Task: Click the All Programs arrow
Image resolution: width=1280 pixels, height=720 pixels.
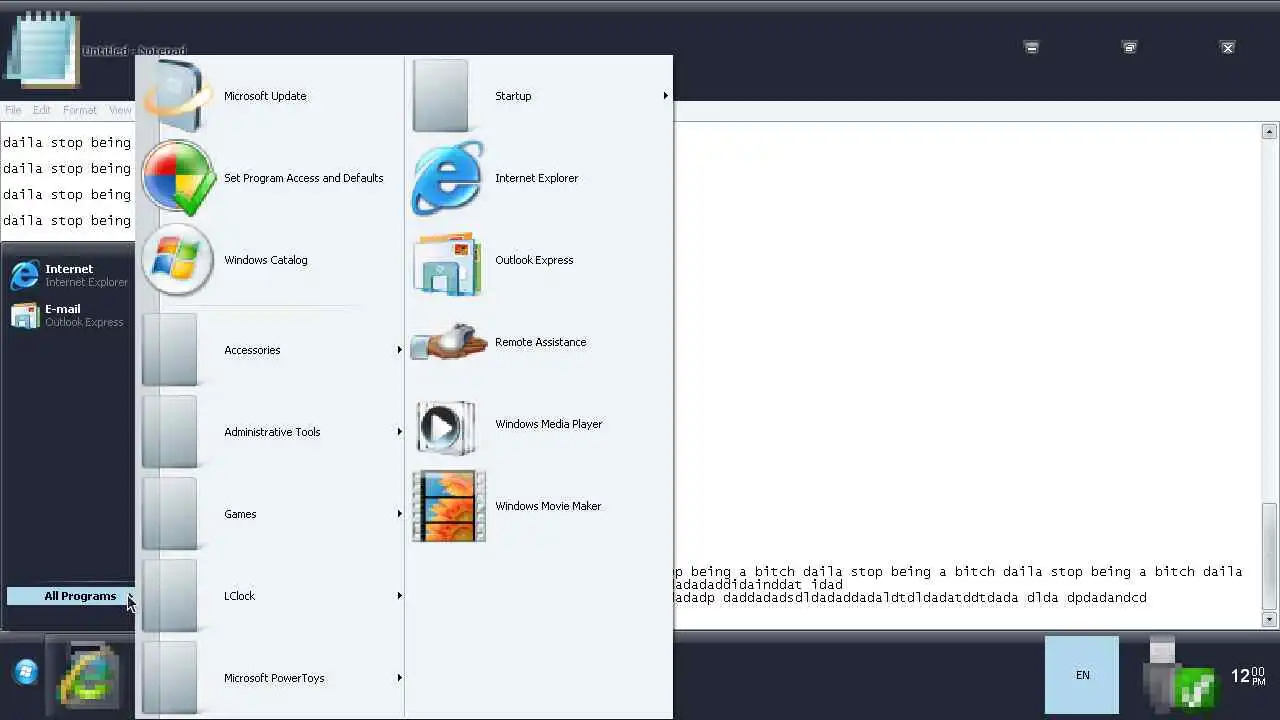Action: click(130, 596)
